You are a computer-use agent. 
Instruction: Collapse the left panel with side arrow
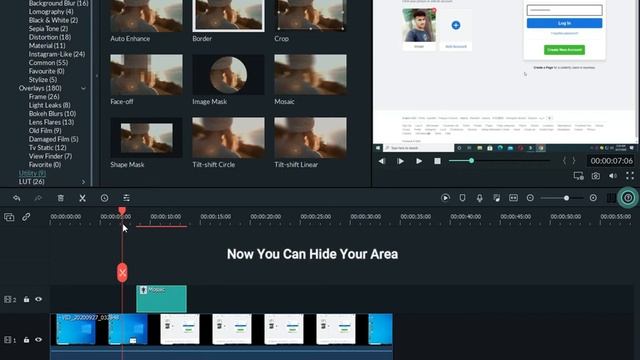click(97, 76)
